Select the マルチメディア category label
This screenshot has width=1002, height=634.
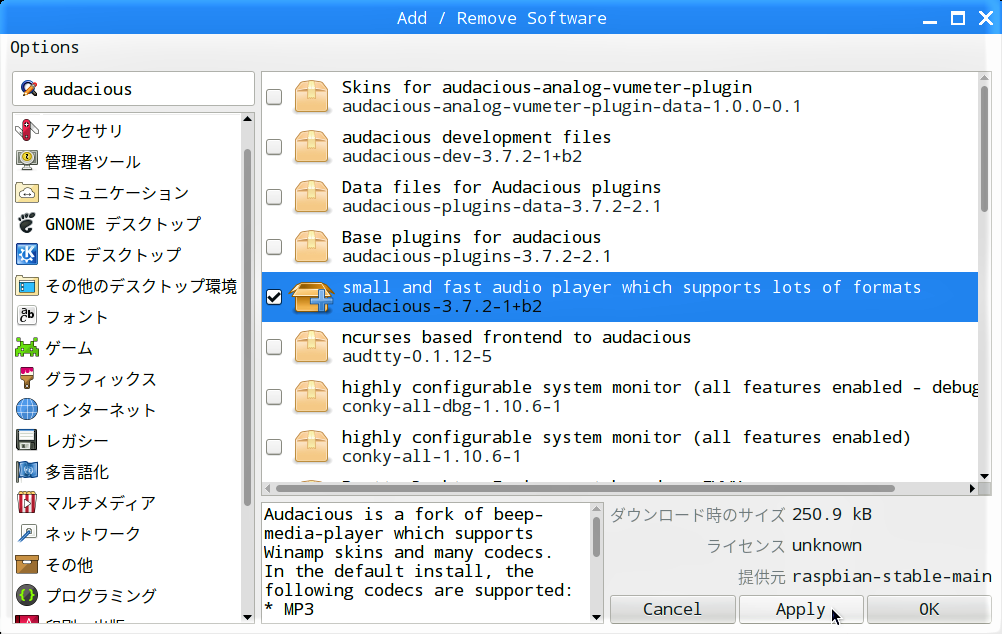(100, 503)
